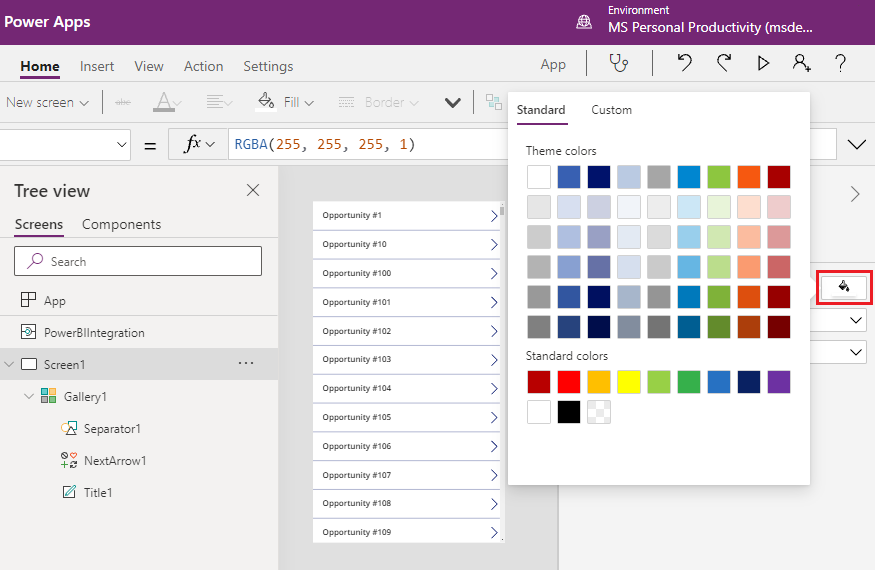Choose the transparent color swatch
This screenshot has width=875, height=570.
598,412
